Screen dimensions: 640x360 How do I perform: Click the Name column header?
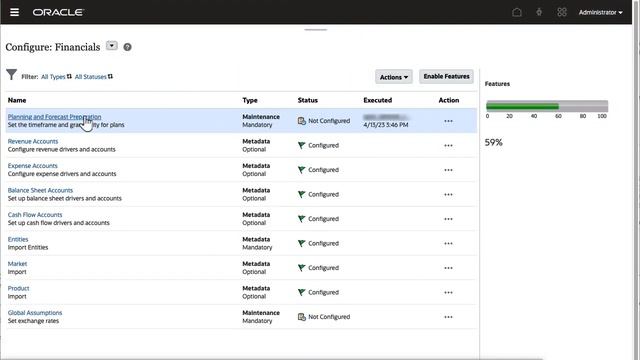(x=17, y=100)
